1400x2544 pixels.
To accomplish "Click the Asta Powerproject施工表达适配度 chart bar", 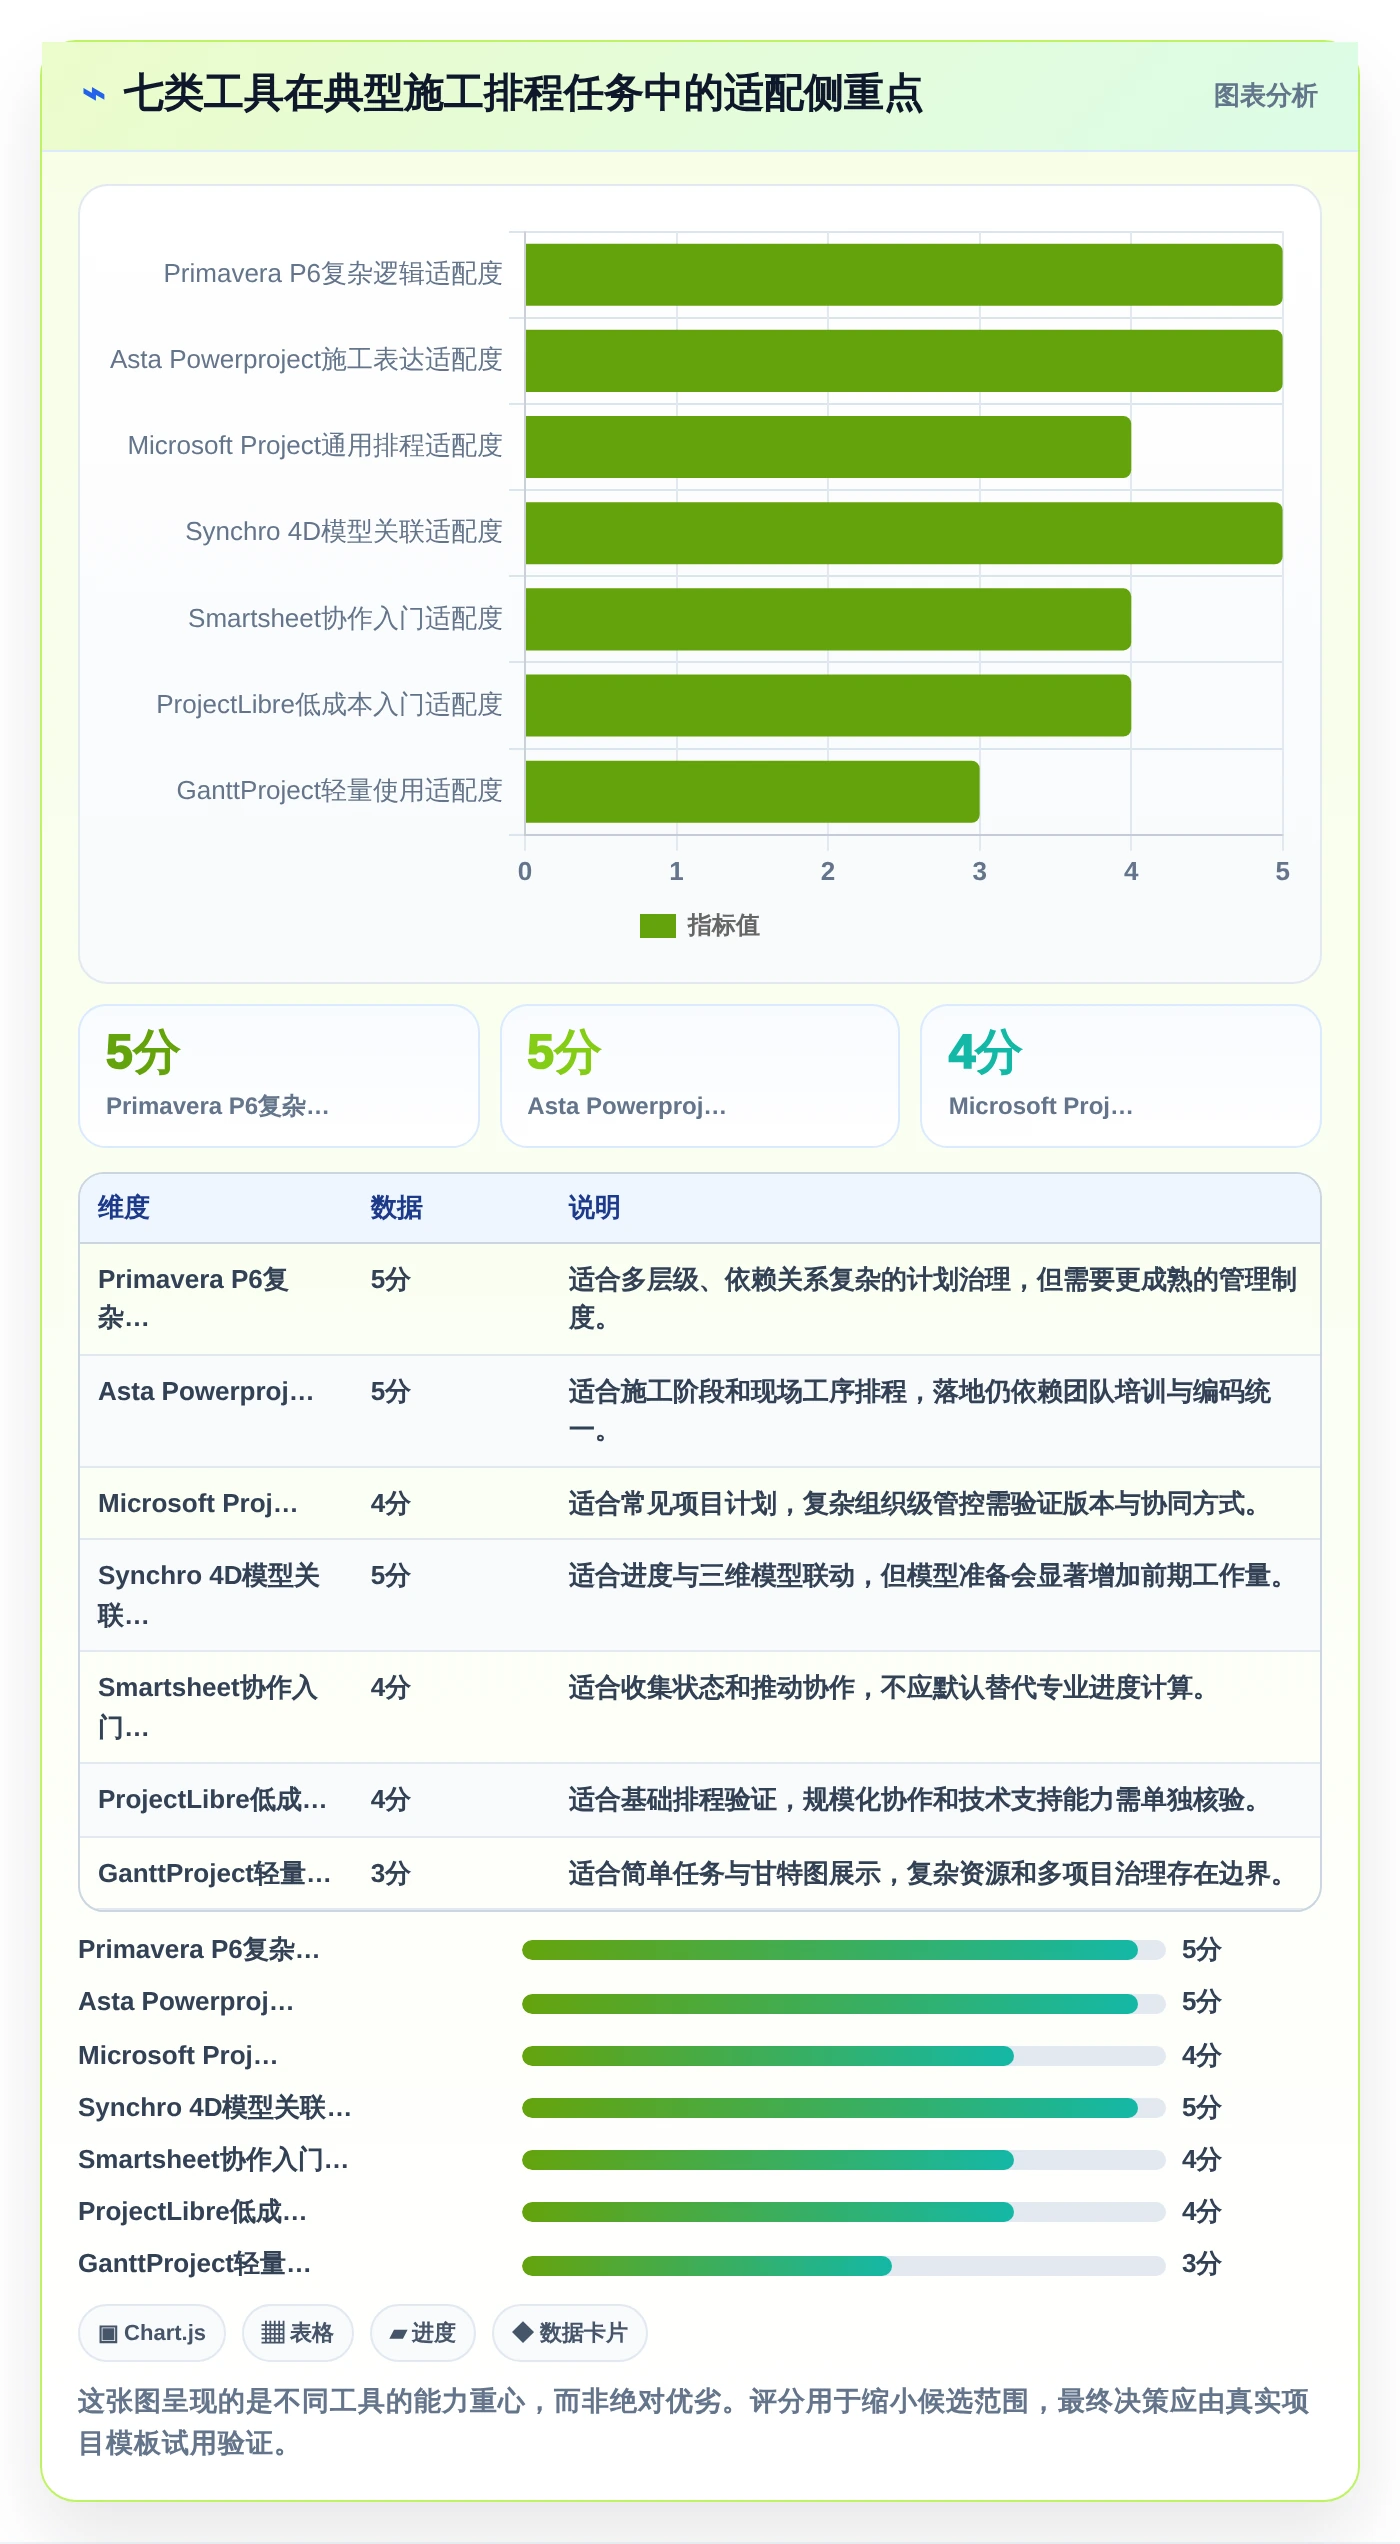I will click(903, 361).
